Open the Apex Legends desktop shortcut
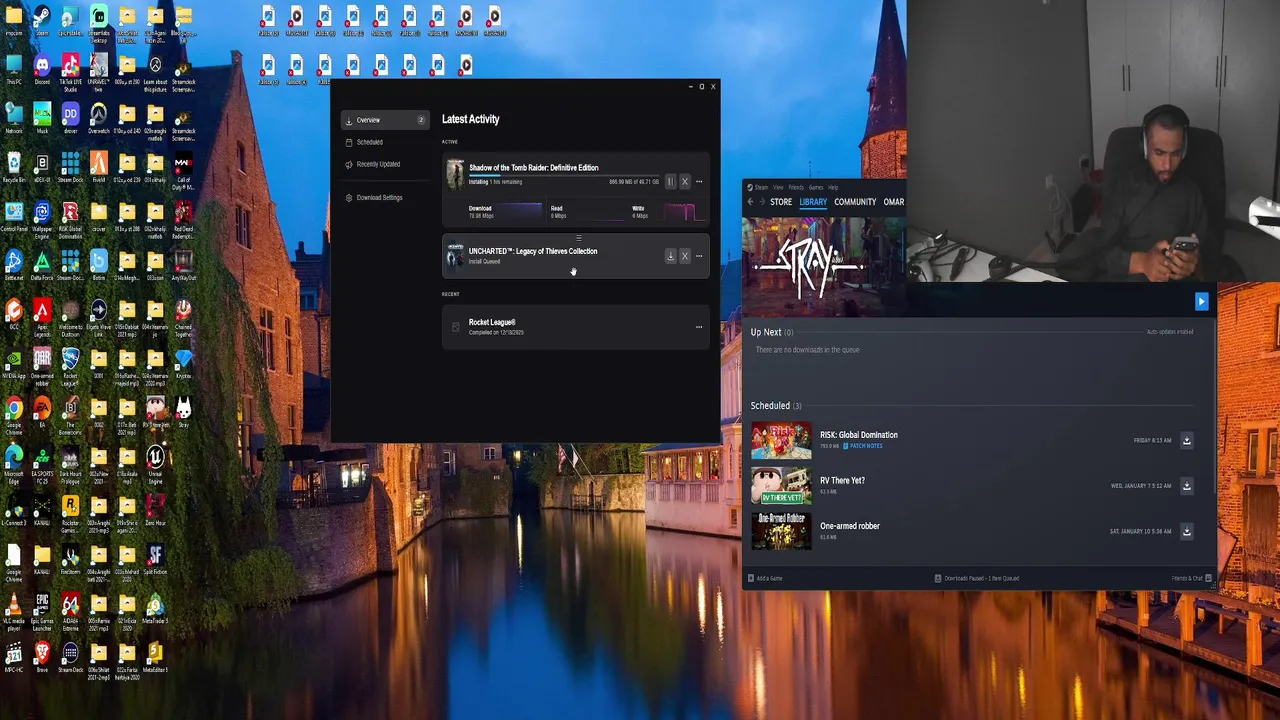The width and height of the screenshot is (1280, 720). point(42,319)
